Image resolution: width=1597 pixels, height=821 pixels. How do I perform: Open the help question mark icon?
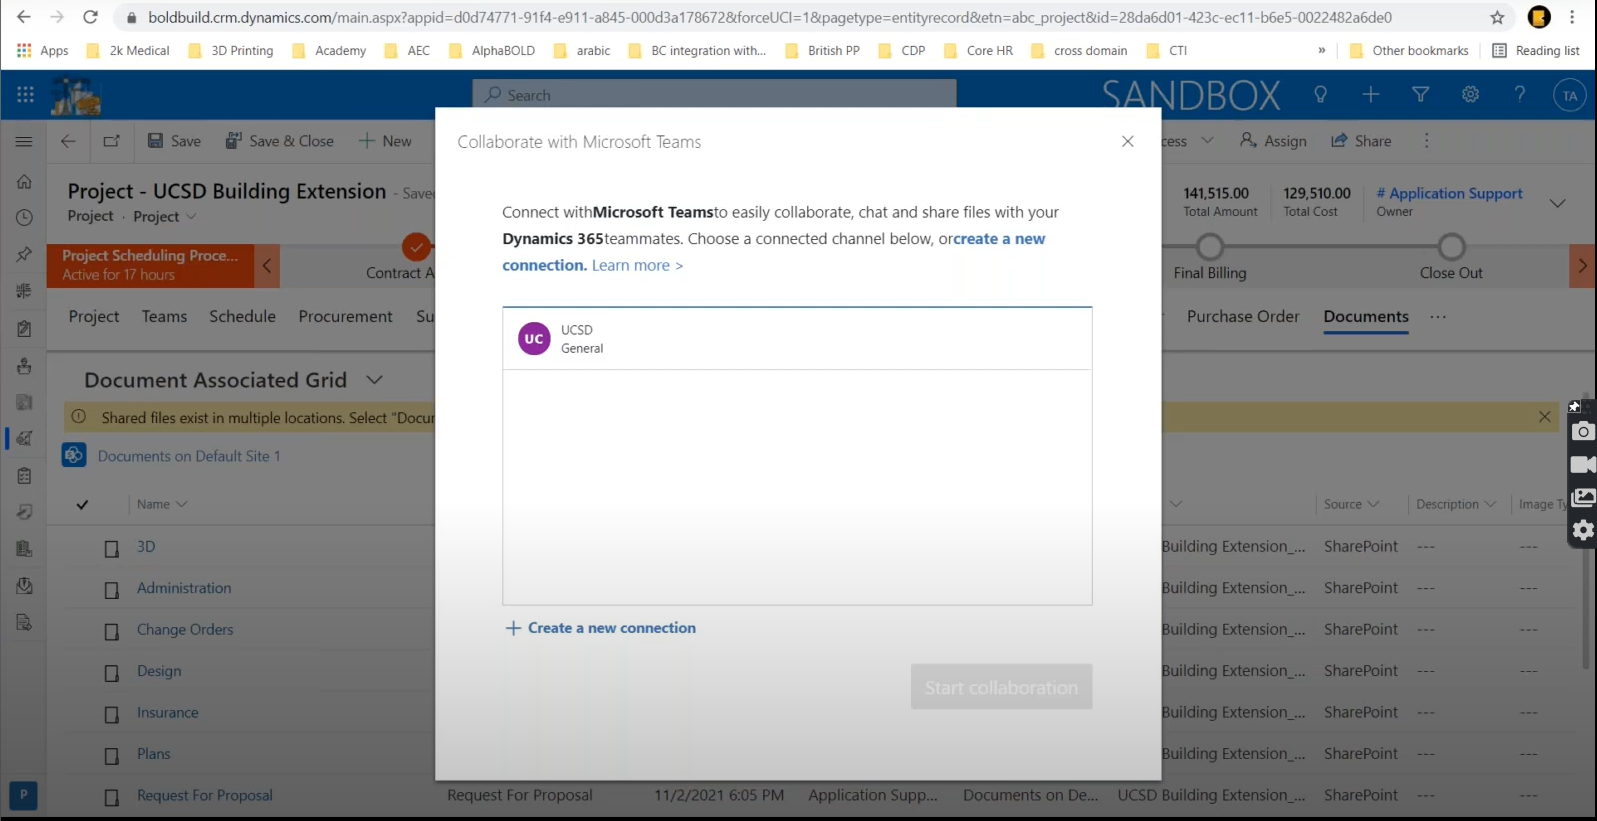pyautogui.click(x=1519, y=95)
